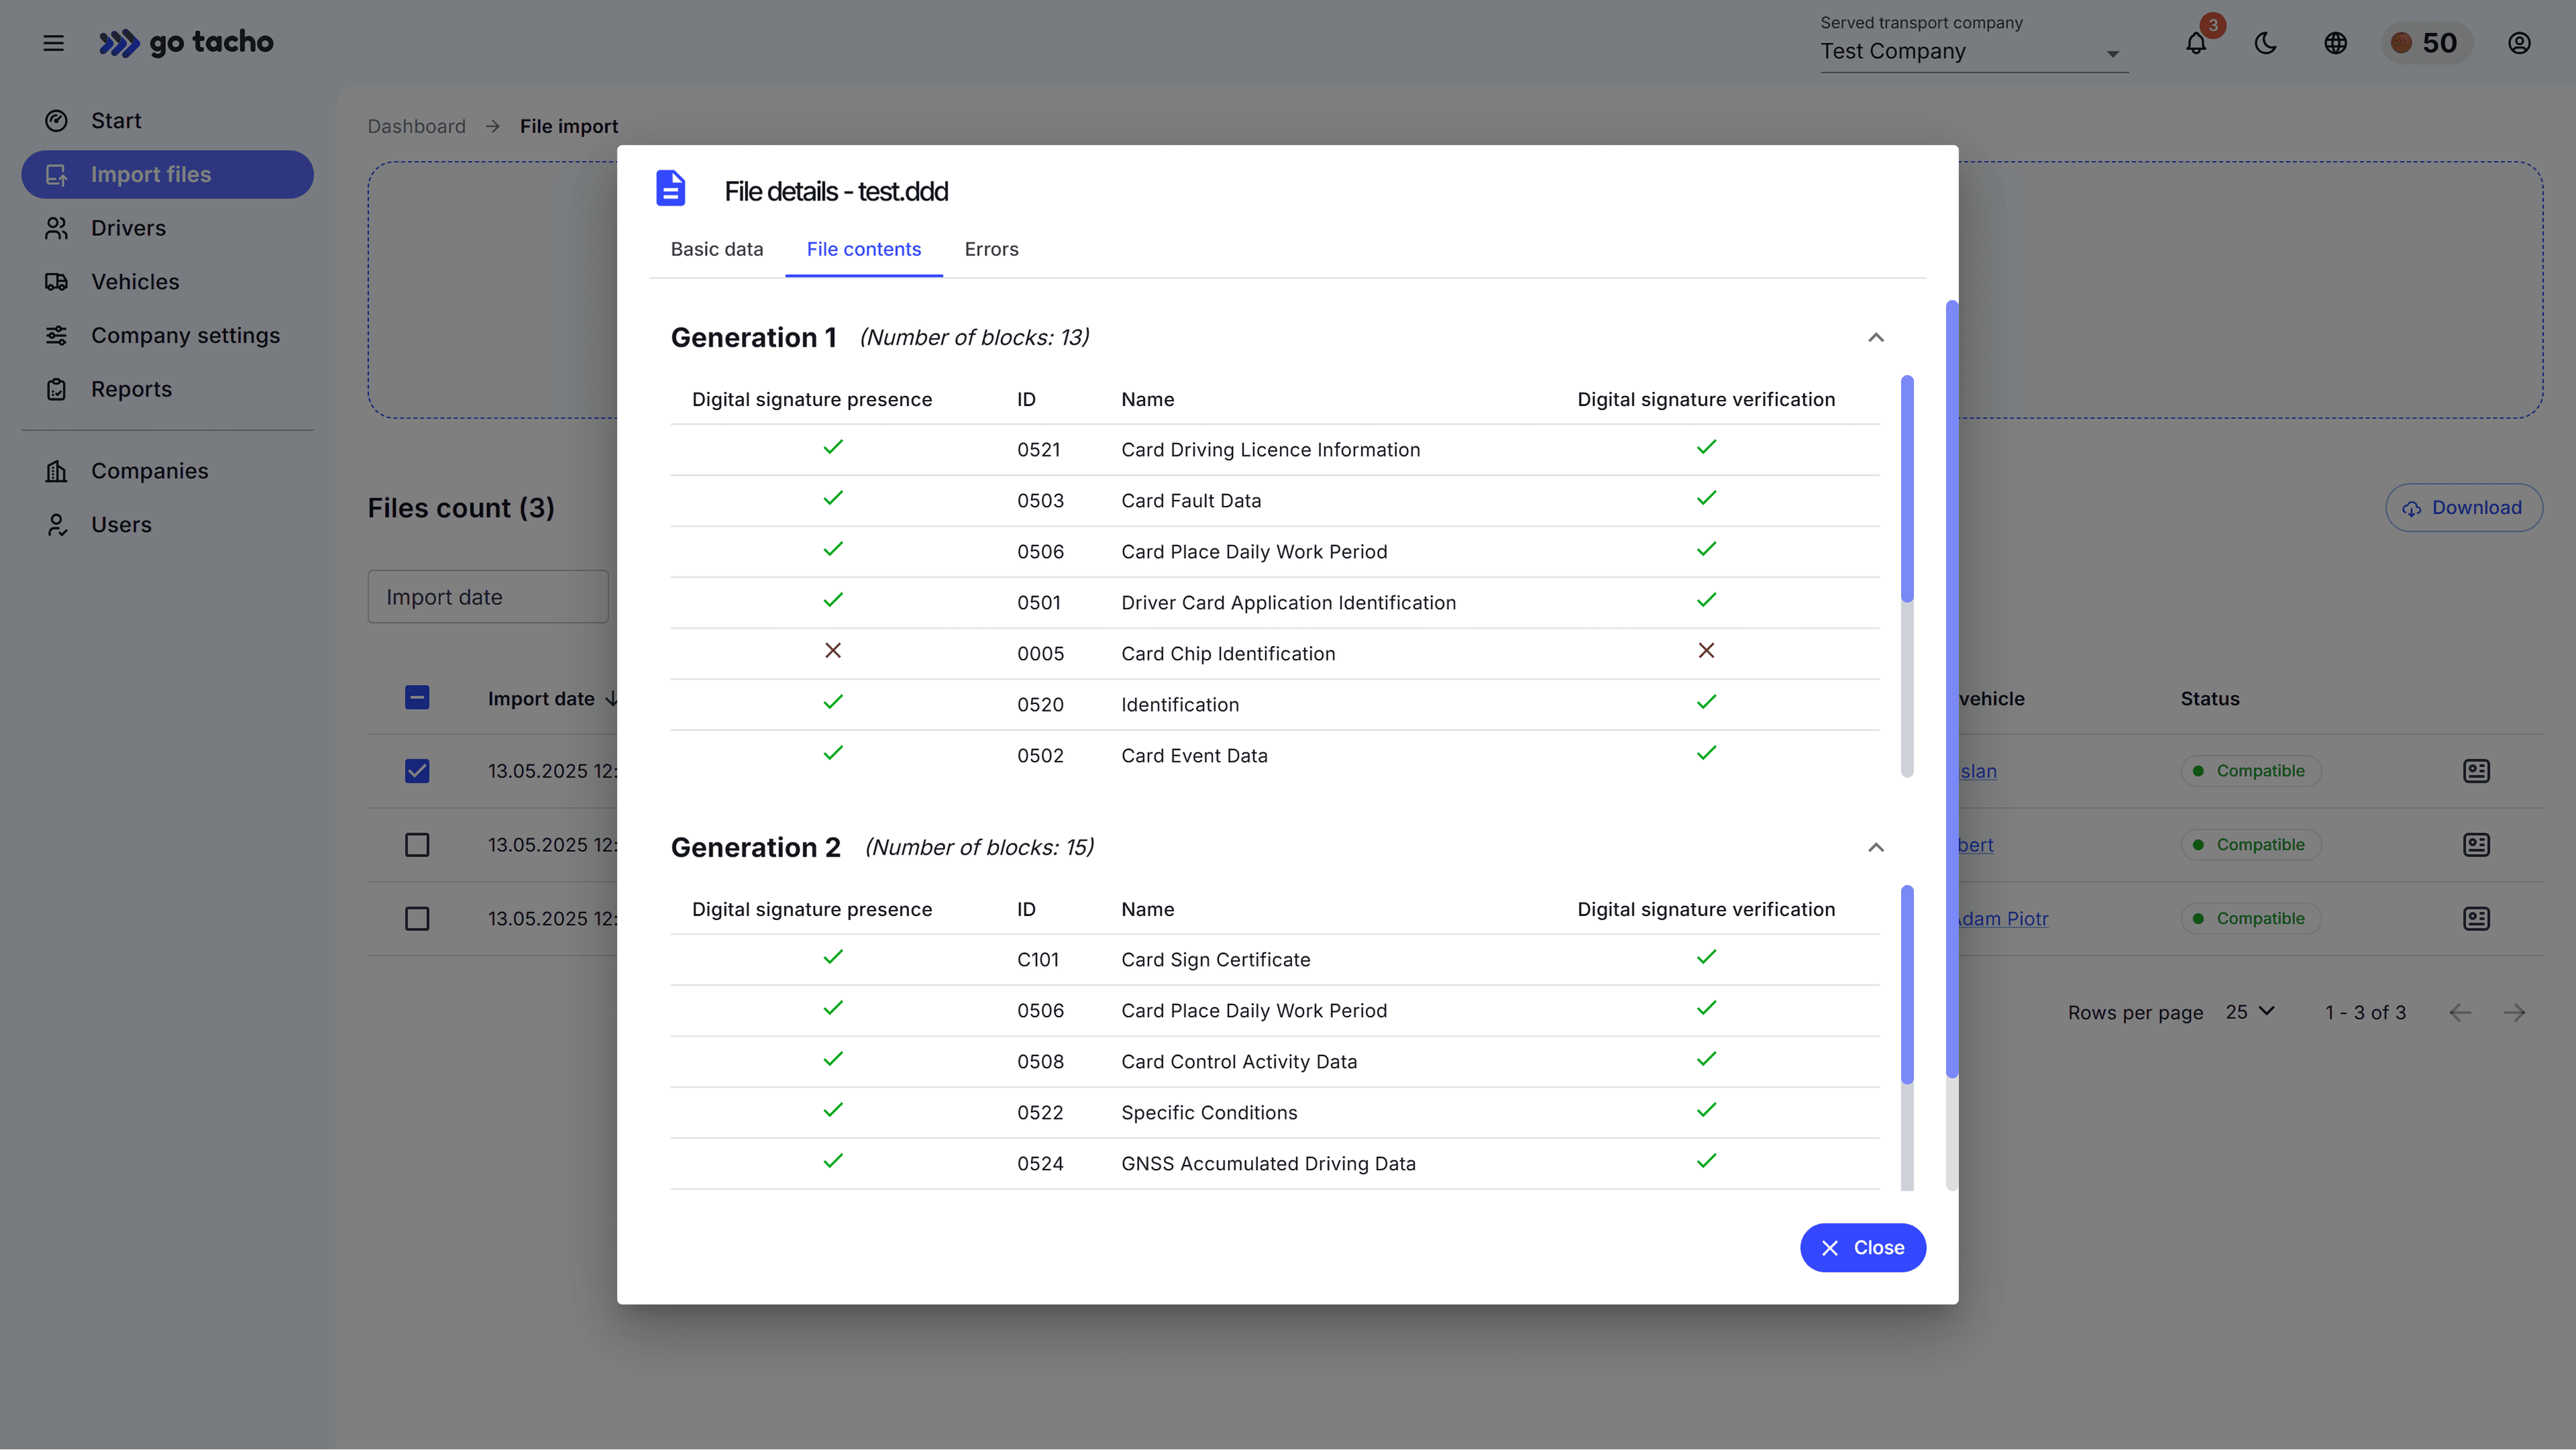Click the Users person icon

click(x=57, y=525)
